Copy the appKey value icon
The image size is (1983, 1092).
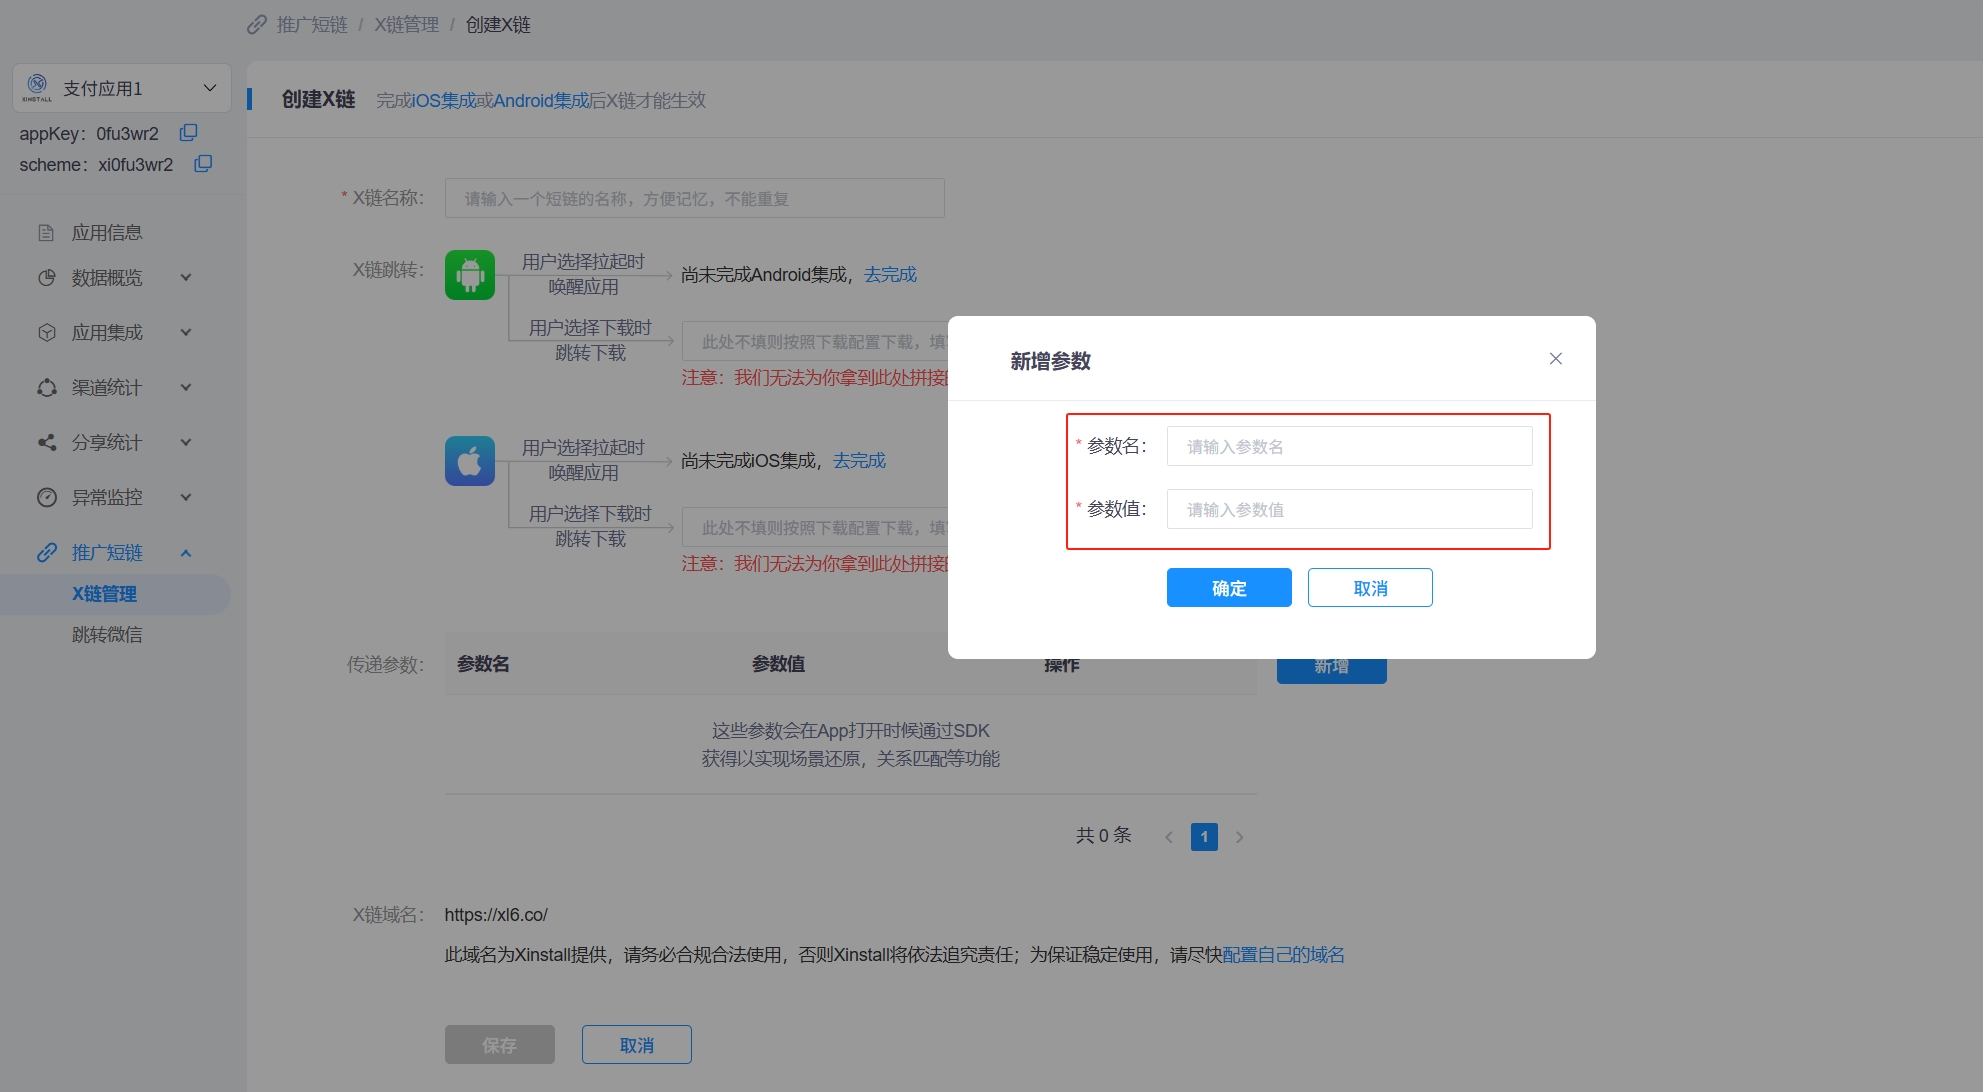(x=188, y=133)
